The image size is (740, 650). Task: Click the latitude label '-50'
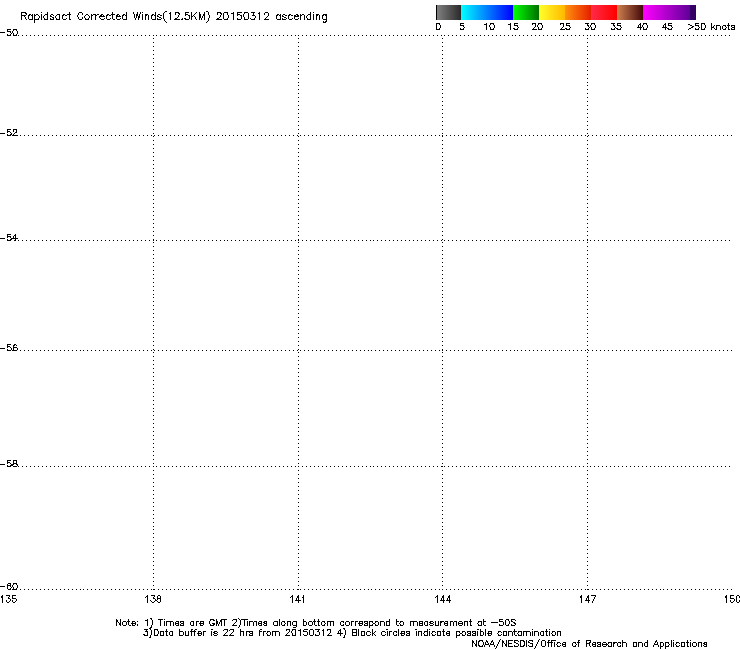click(9, 33)
